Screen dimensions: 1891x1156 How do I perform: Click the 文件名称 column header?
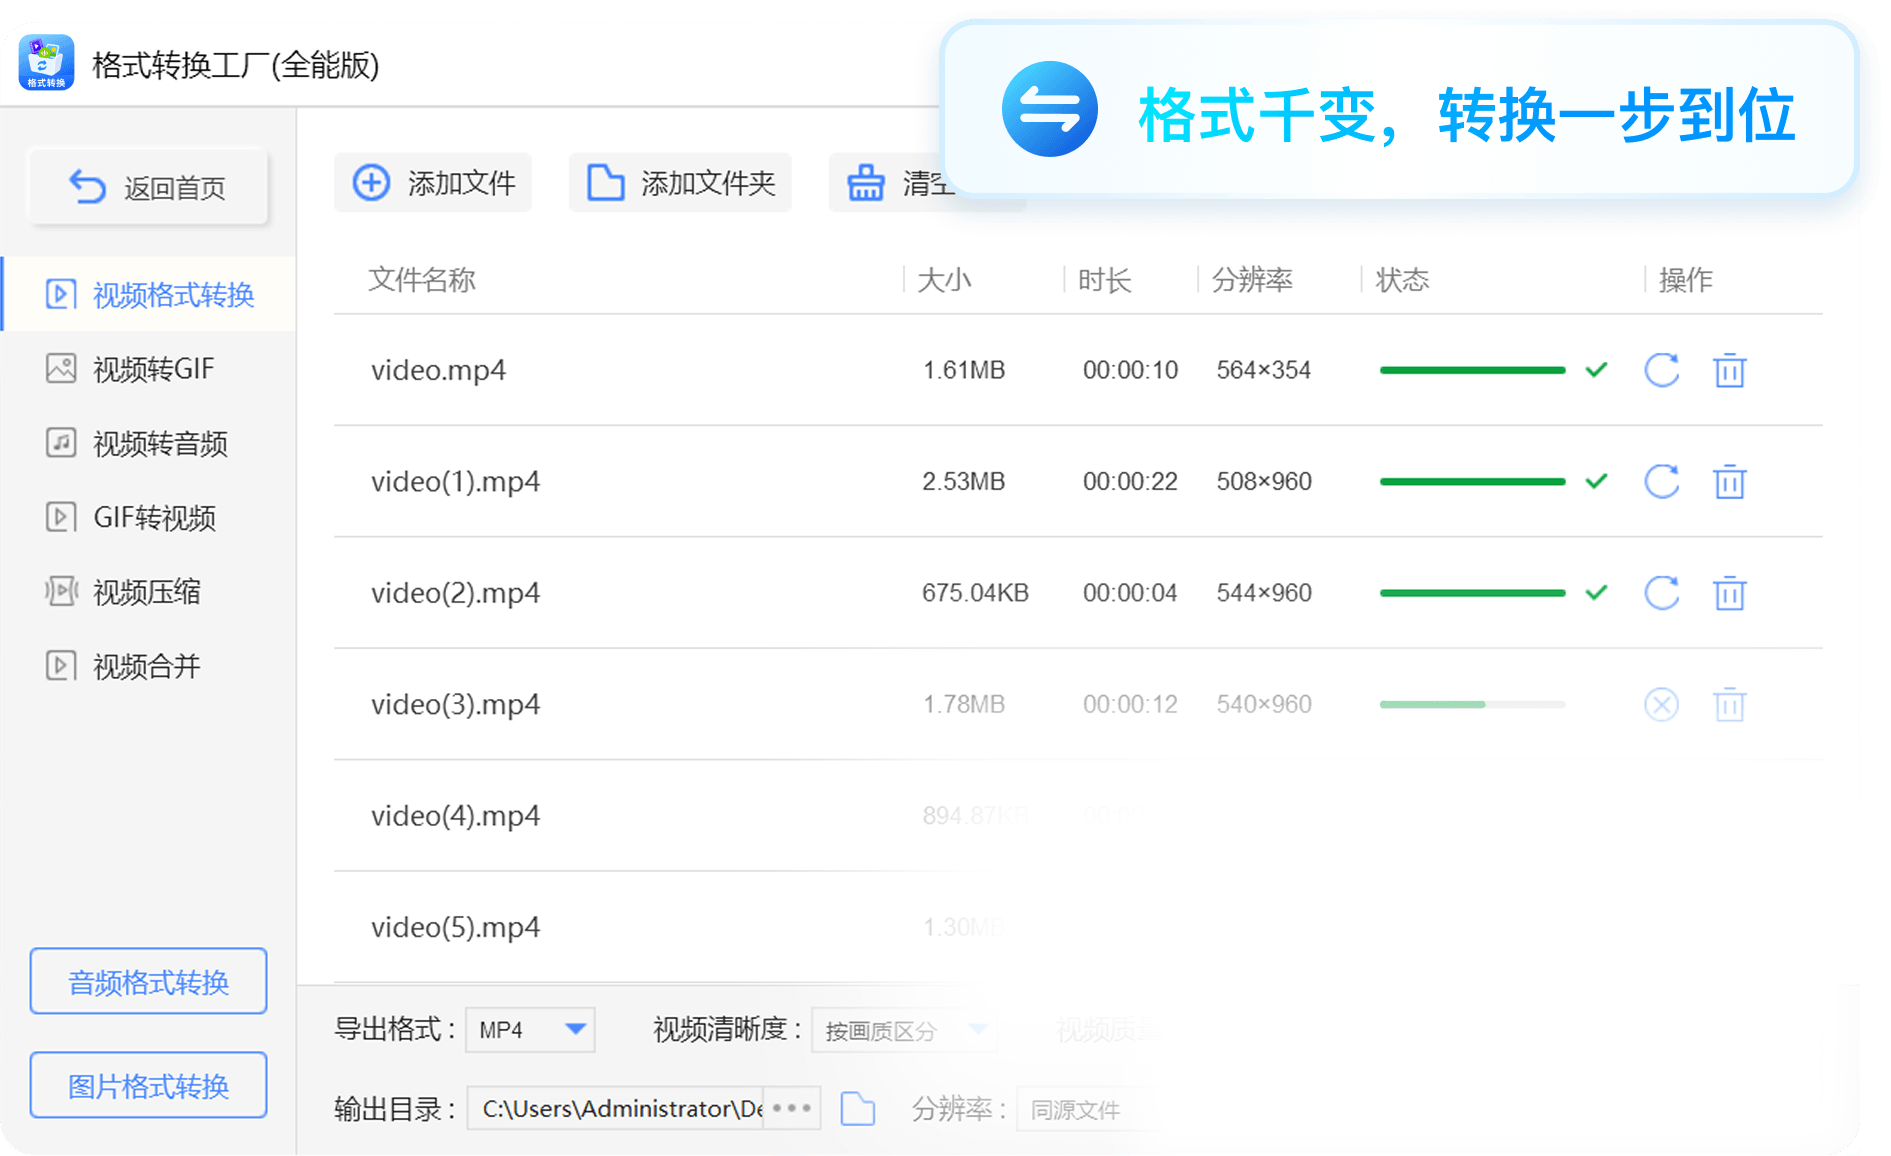pyautogui.click(x=421, y=279)
